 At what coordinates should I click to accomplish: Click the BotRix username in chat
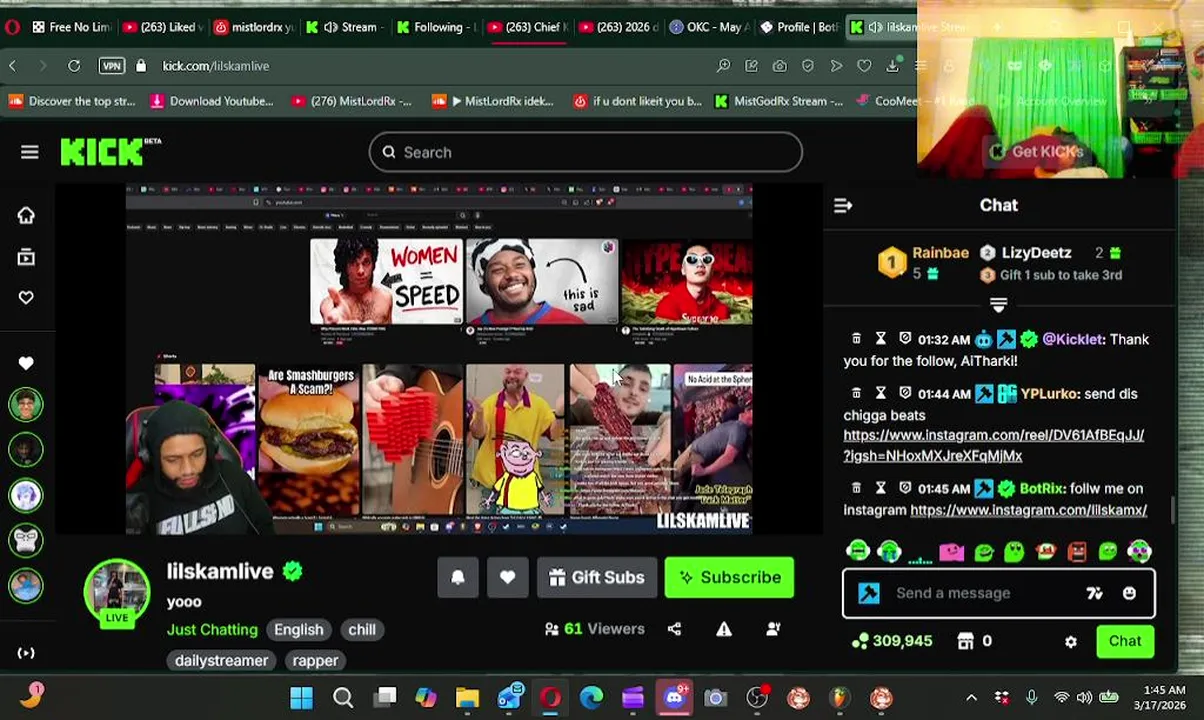(1041, 488)
